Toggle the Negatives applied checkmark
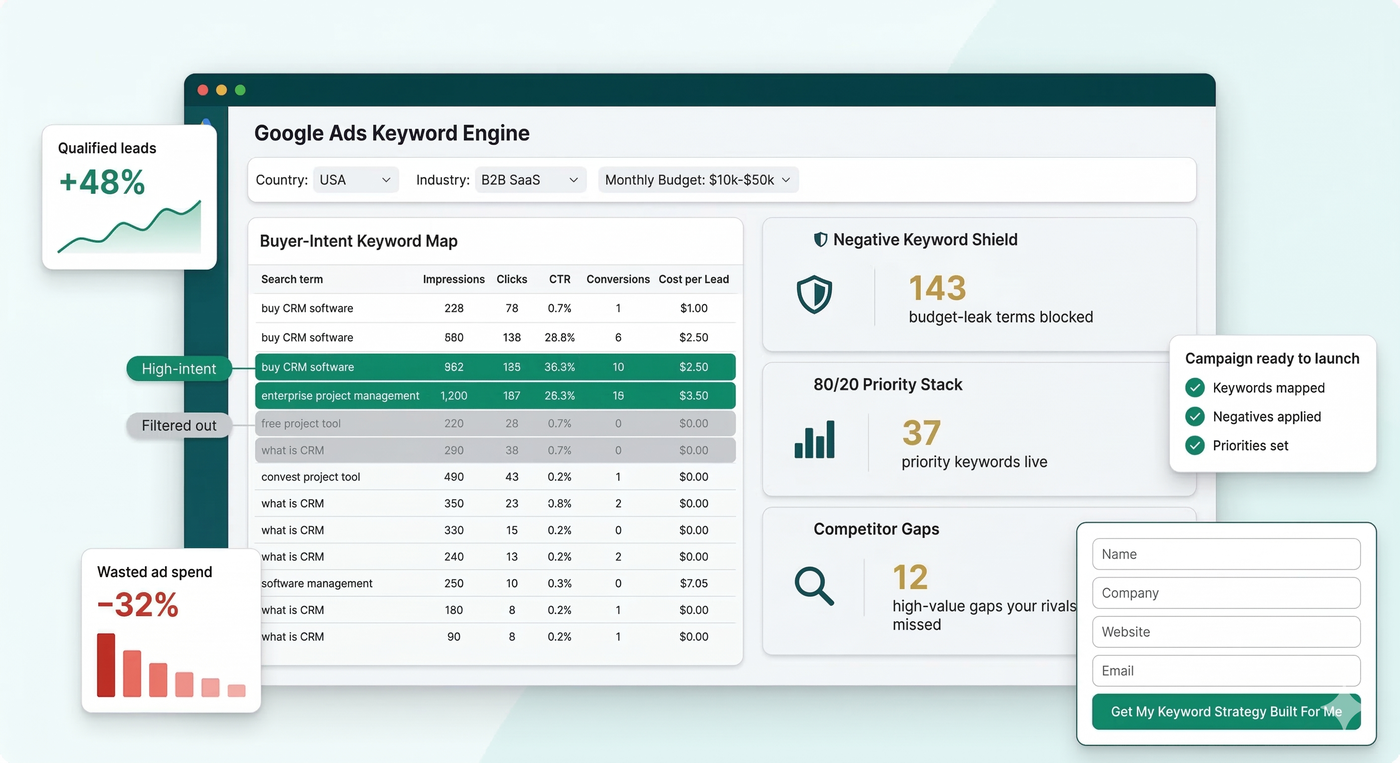This screenshot has width=1400, height=763. point(1196,416)
